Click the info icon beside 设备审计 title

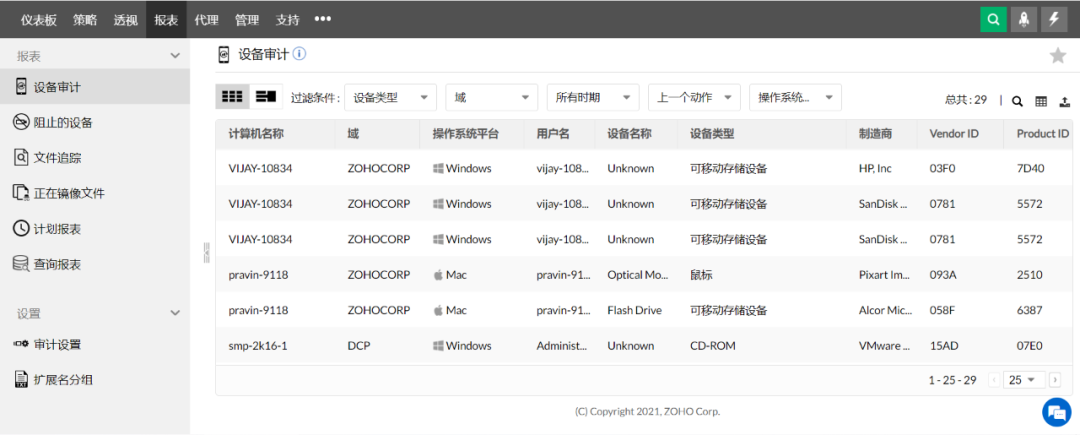coord(300,54)
